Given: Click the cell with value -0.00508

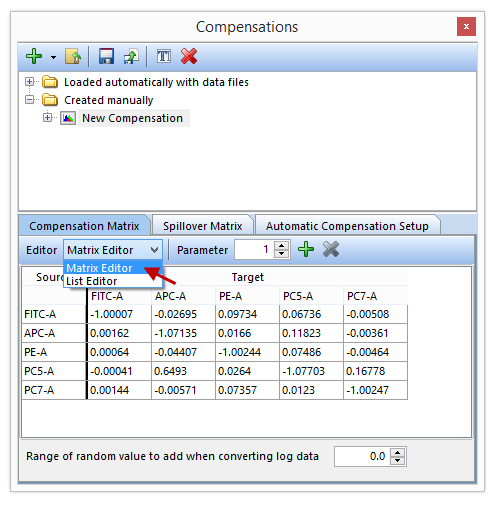Looking at the screenshot, I should coord(375,314).
